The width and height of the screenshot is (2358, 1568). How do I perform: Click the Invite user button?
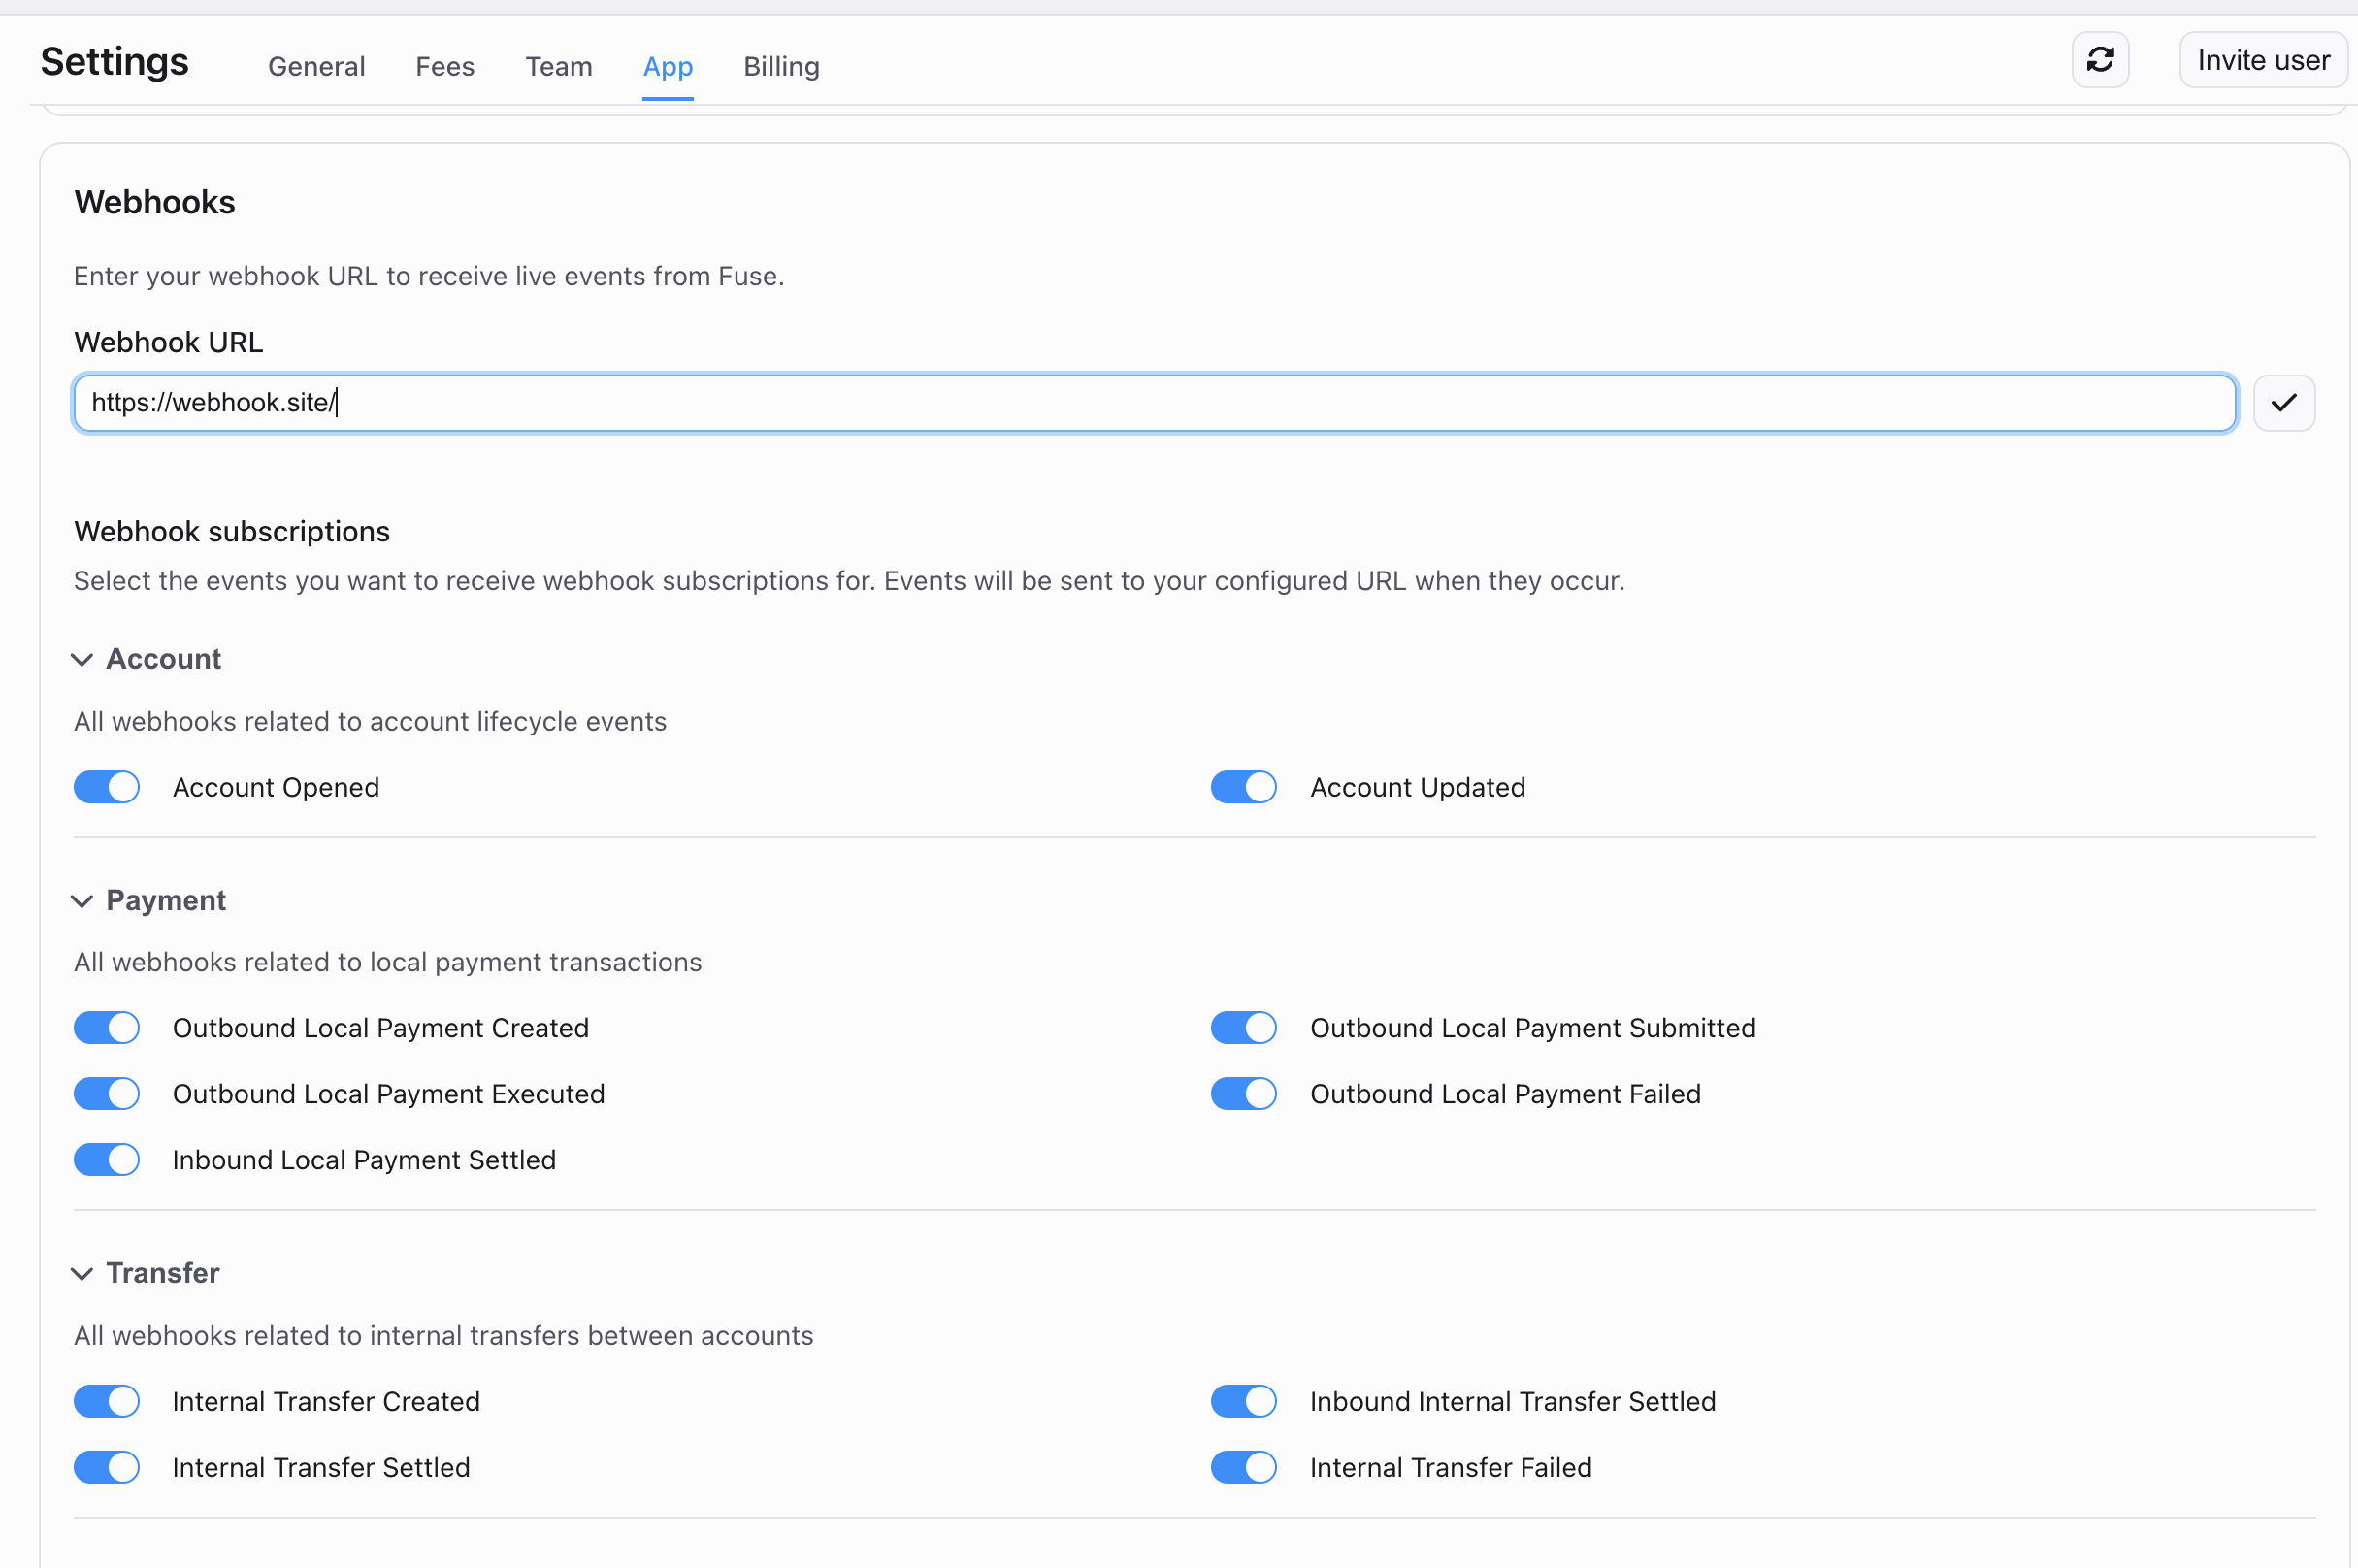(2263, 61)
